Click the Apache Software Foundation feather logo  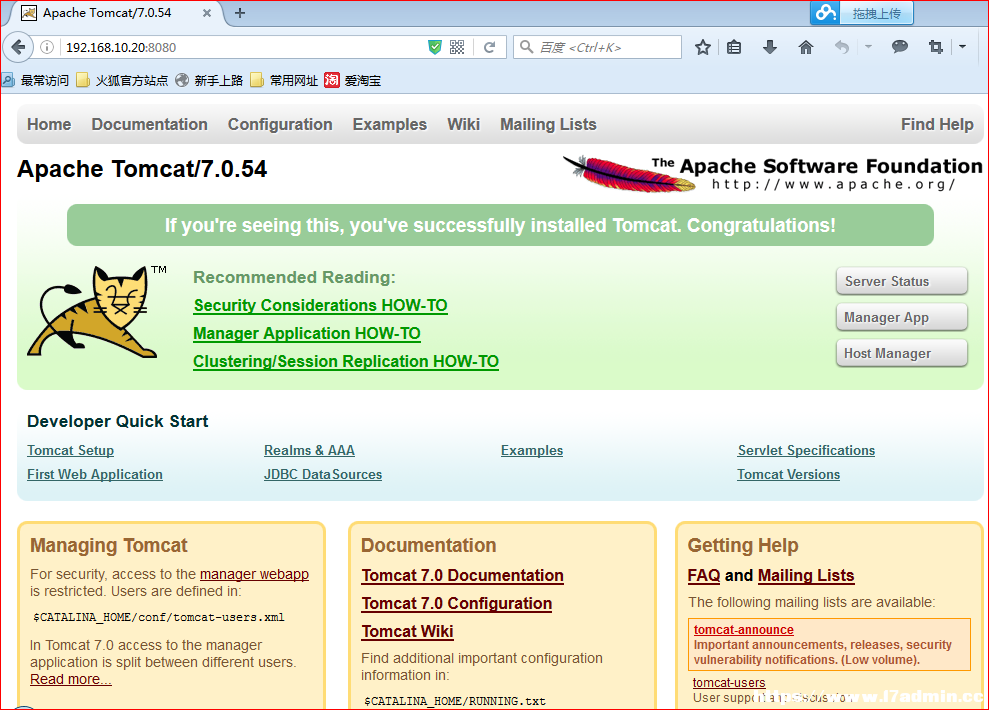coord(773,173)
